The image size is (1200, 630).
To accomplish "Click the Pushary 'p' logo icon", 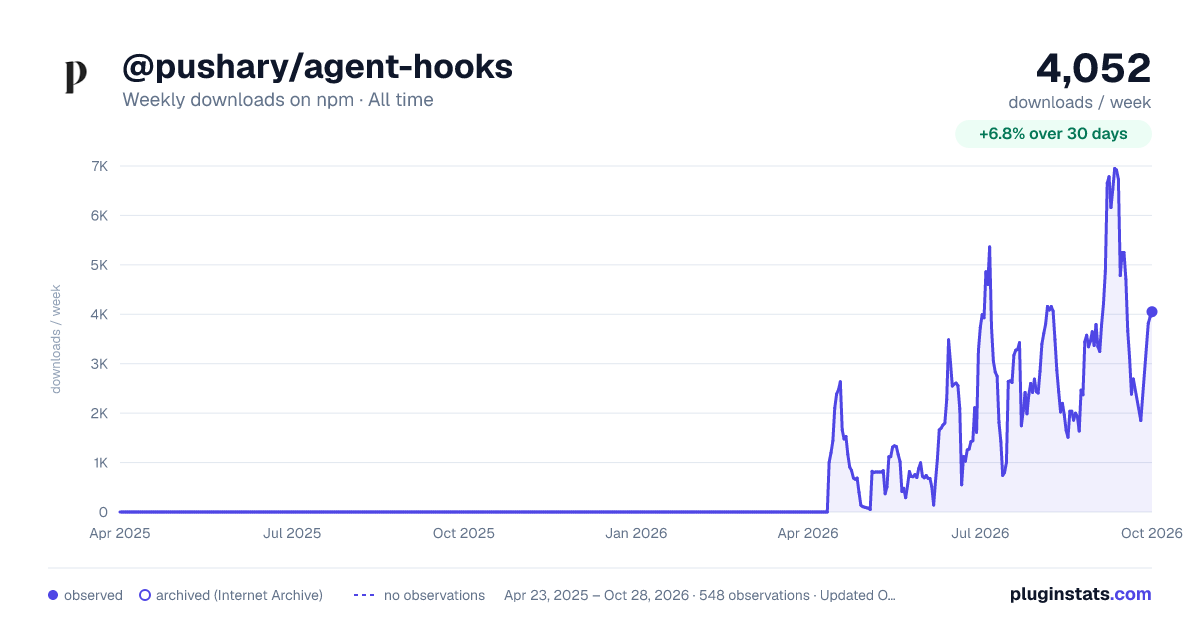I will 76,77.
